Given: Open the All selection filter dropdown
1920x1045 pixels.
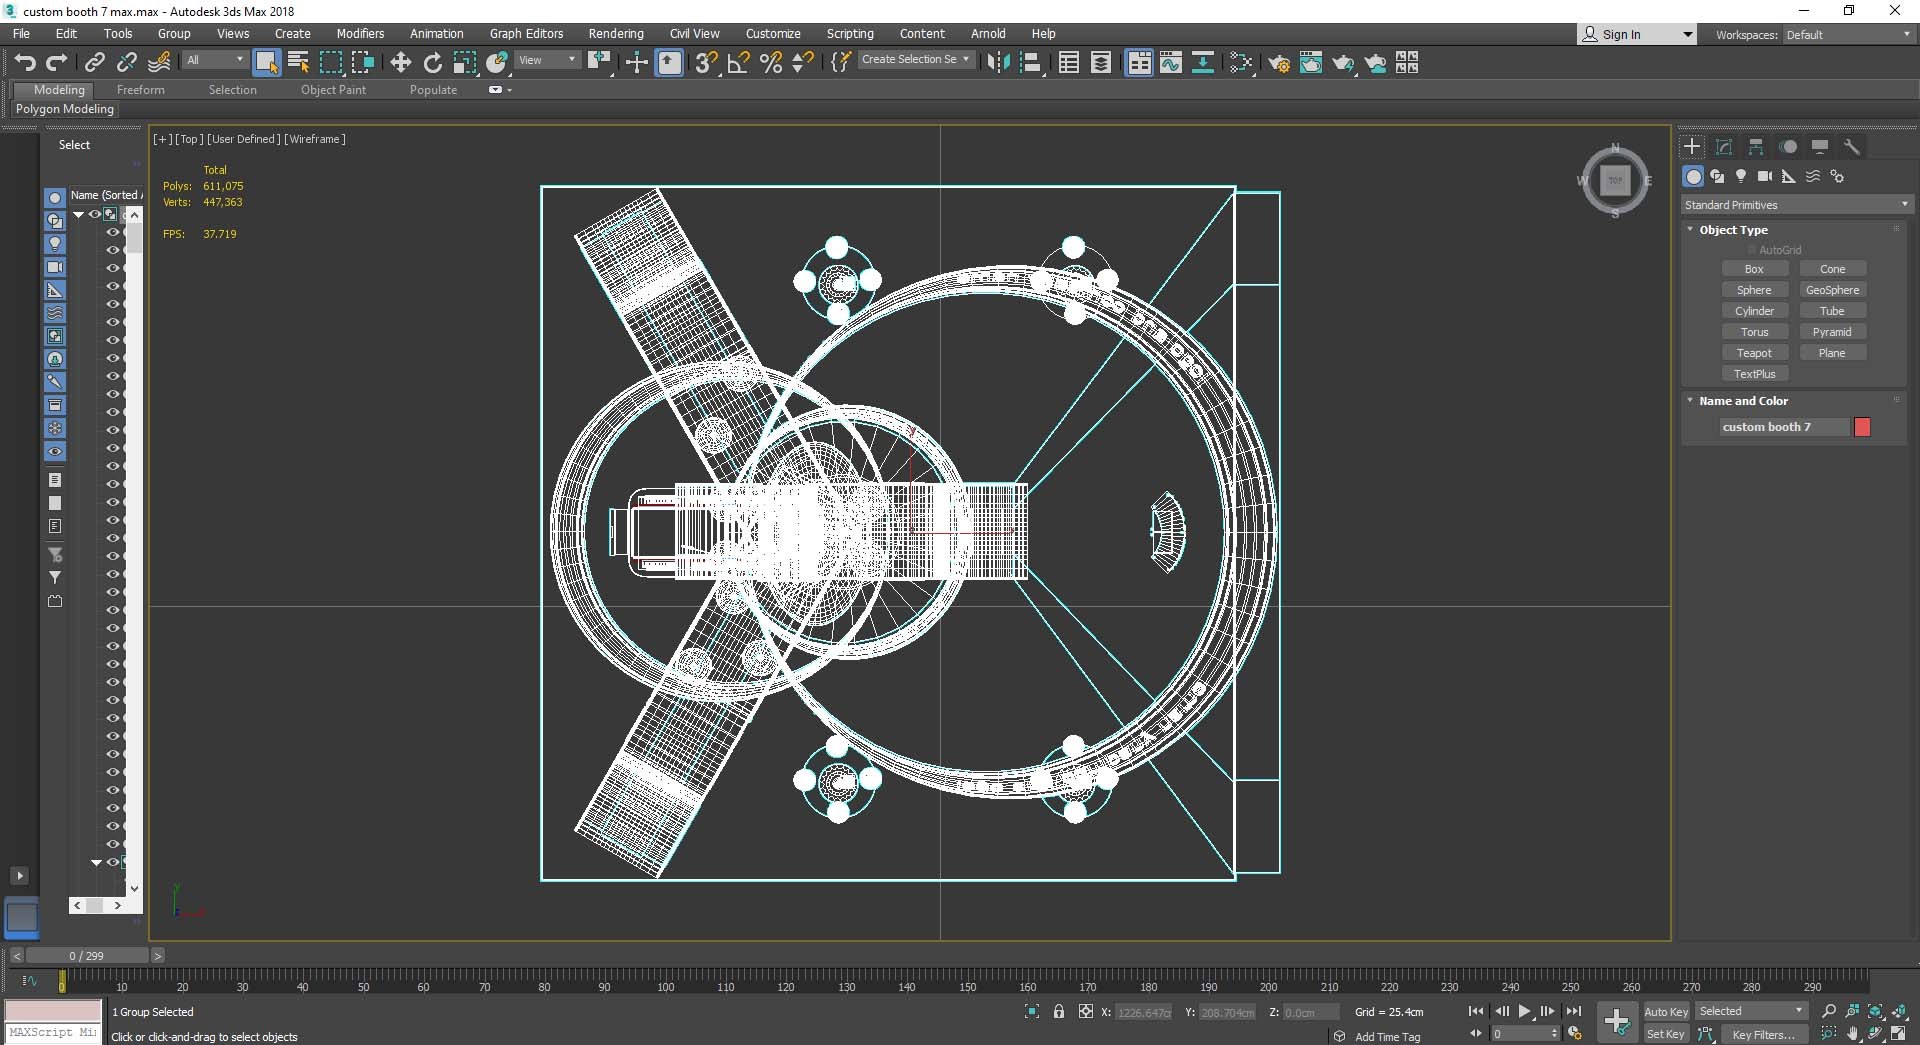Looking at the screenshot, I should point(215,60).
